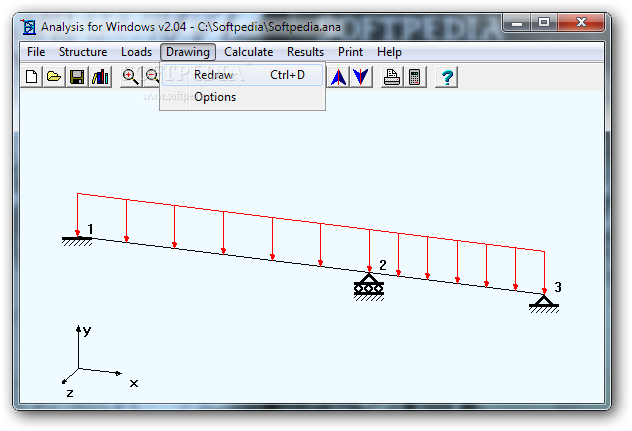Choose Options from the Drawing menu
The height and width of the screenshot is (431, 632).
coord(243,97)
